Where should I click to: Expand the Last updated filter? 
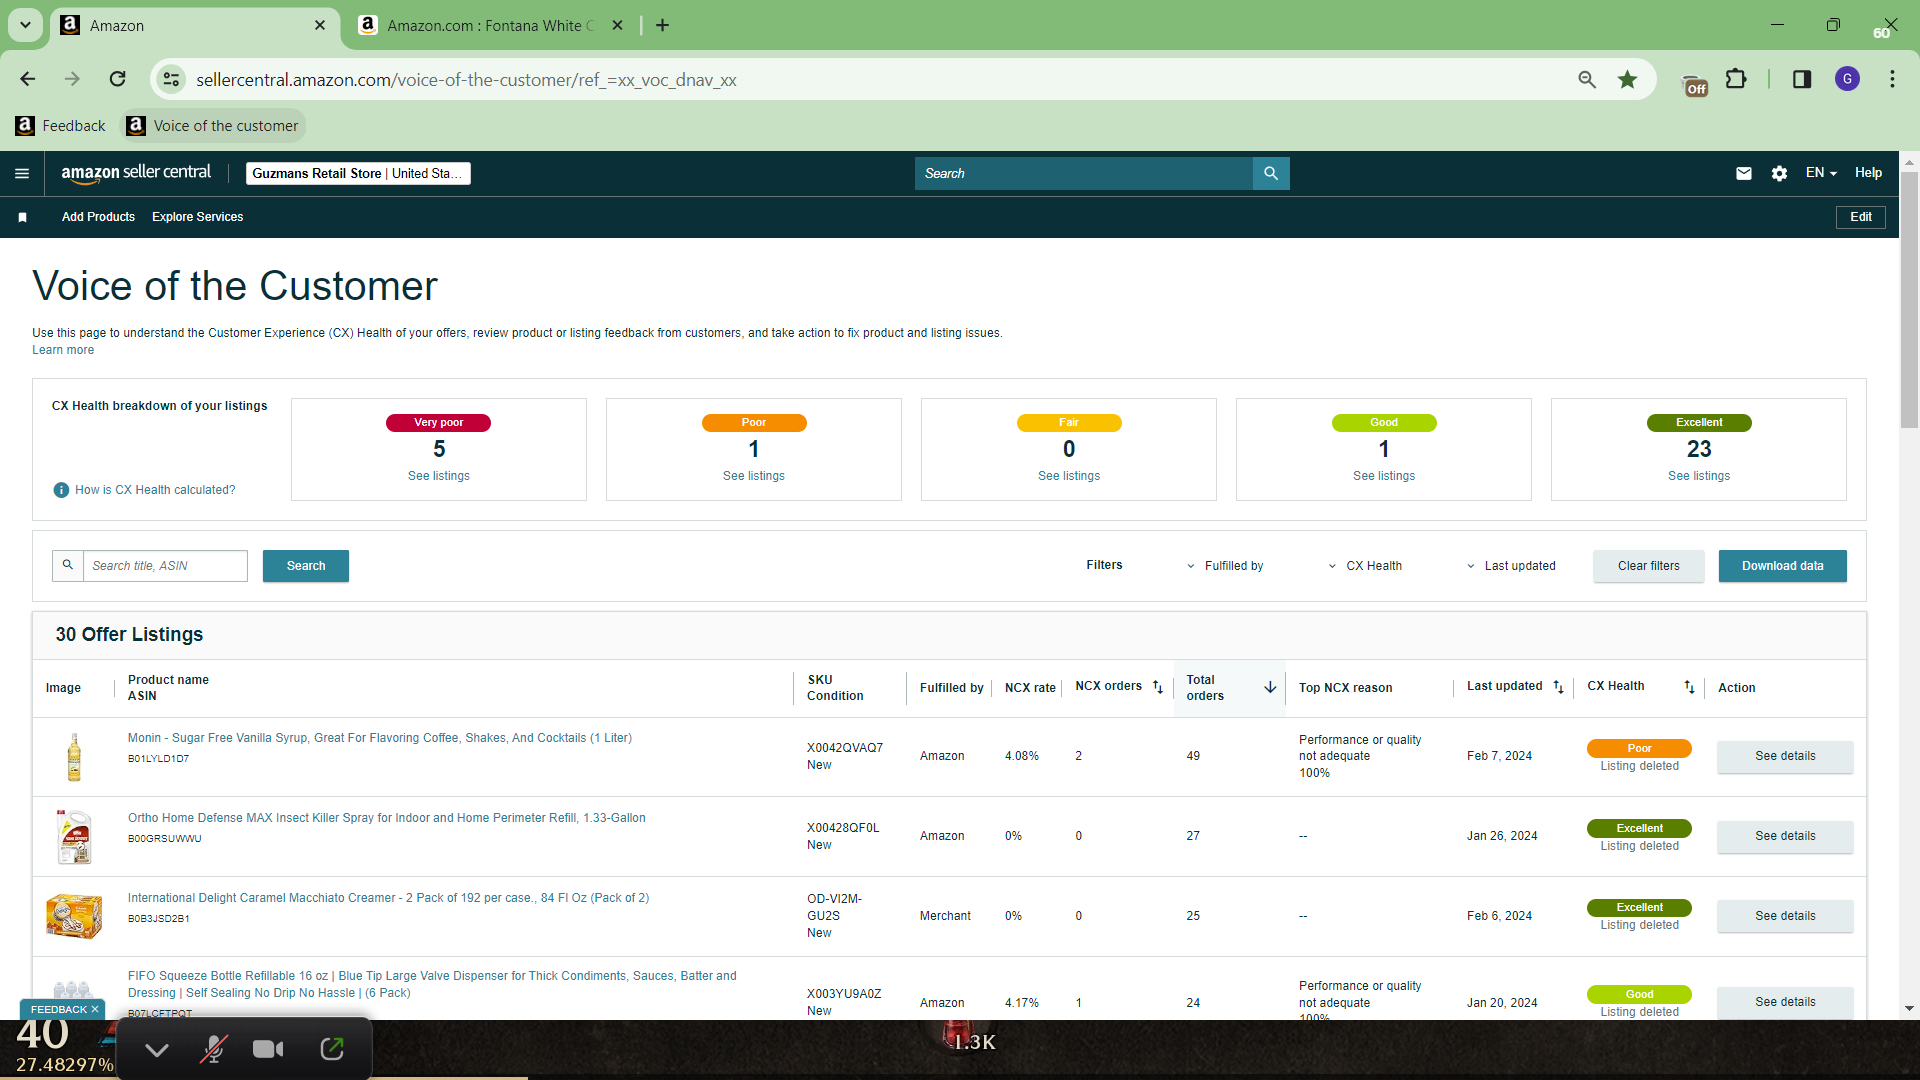coord(1511,566)
